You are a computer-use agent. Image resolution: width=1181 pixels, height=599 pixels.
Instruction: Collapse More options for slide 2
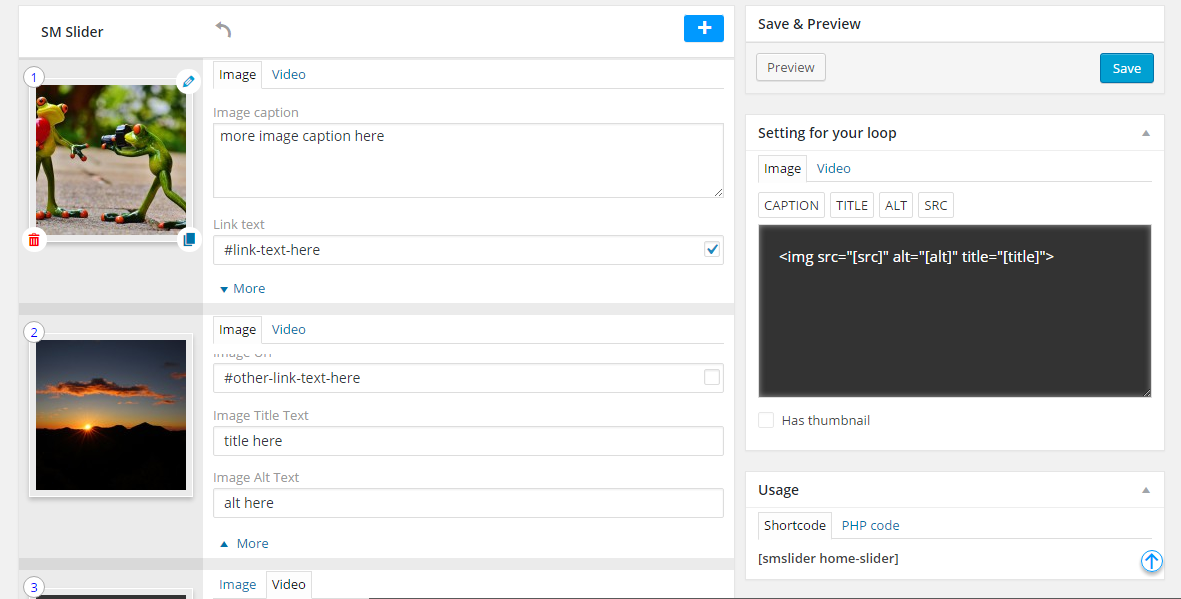(x=244, y=544)
